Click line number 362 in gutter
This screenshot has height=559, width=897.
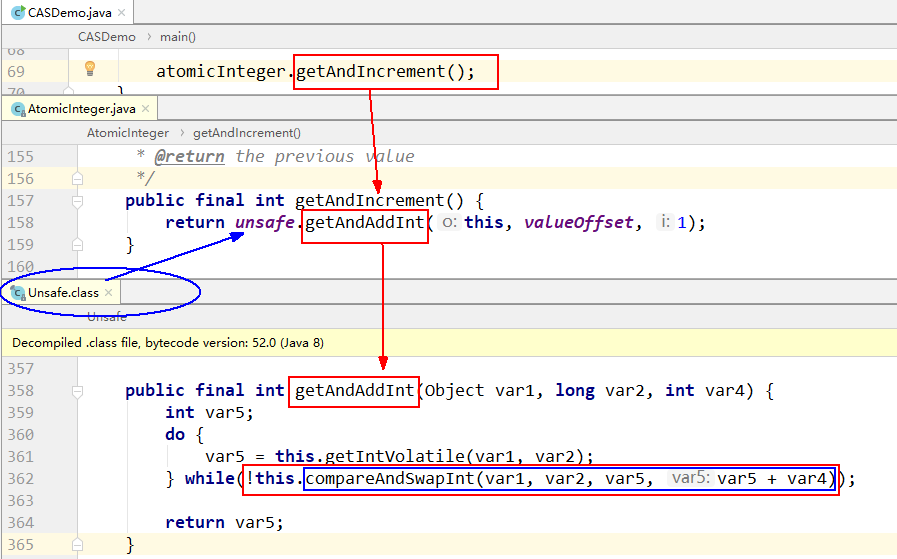[x=21, y=478]
